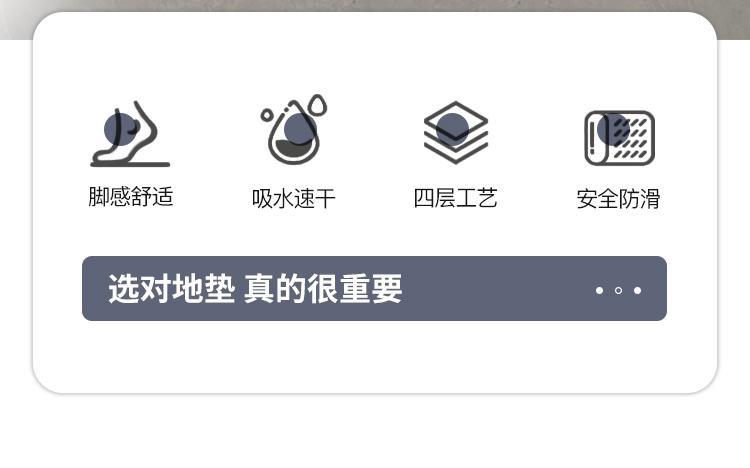Select the rightmost filled dot in the banner
Viewport: 750px width, 468px height.
tap(638, 290)
